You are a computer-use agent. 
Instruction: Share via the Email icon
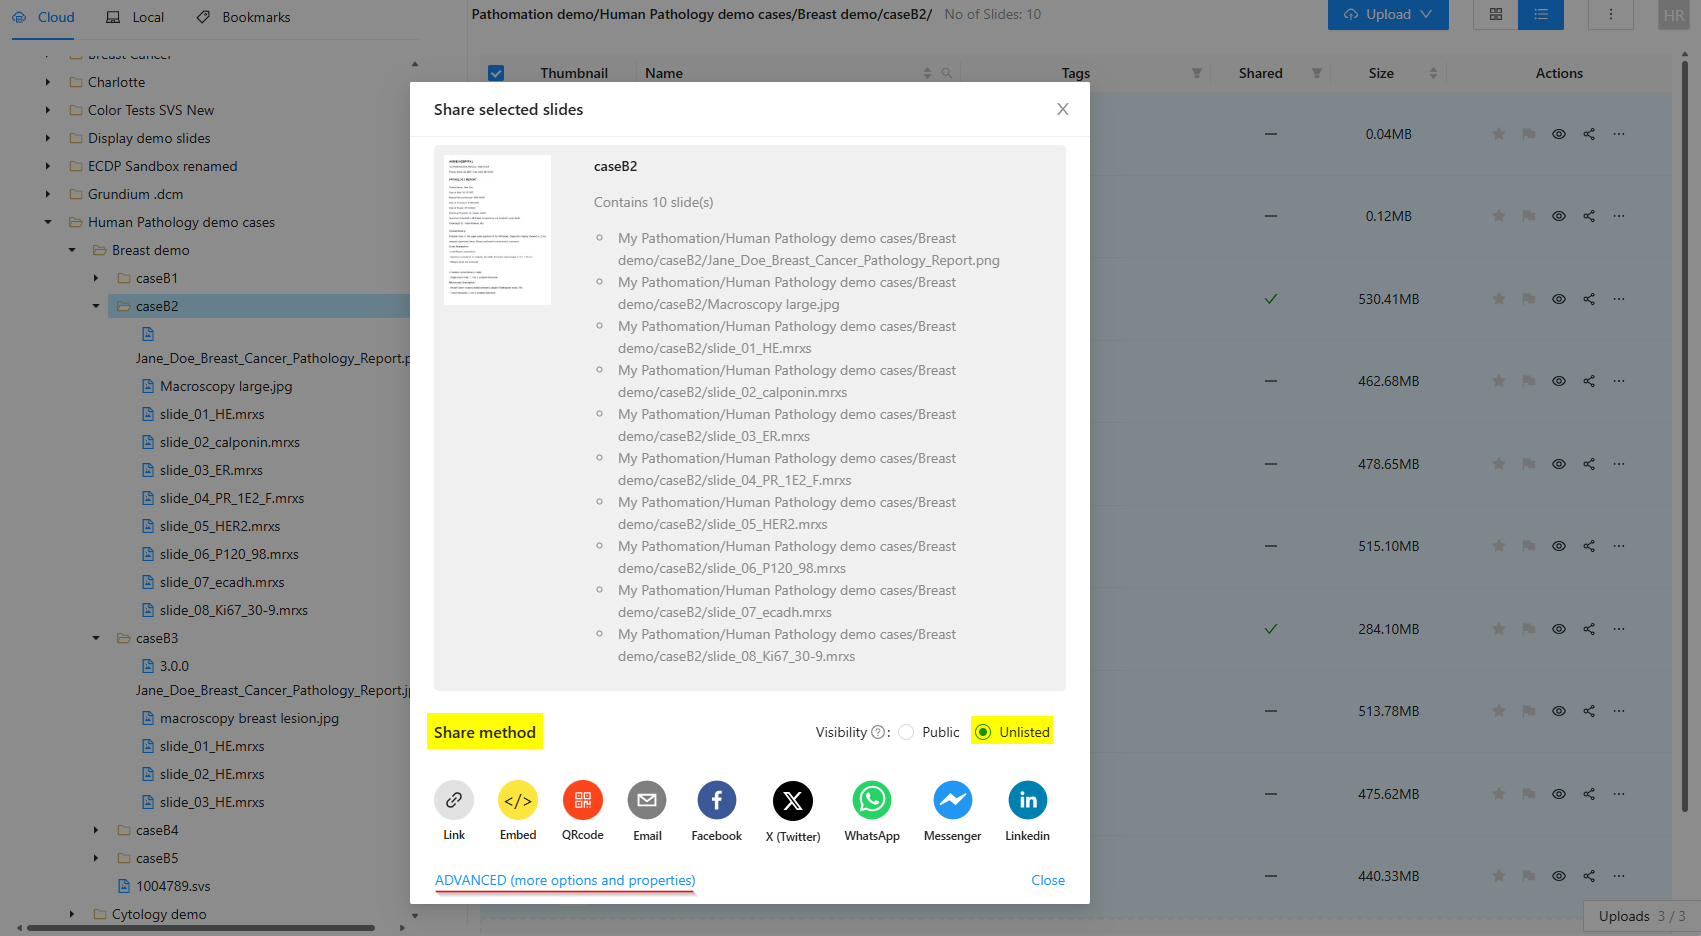tap(647, 800)
